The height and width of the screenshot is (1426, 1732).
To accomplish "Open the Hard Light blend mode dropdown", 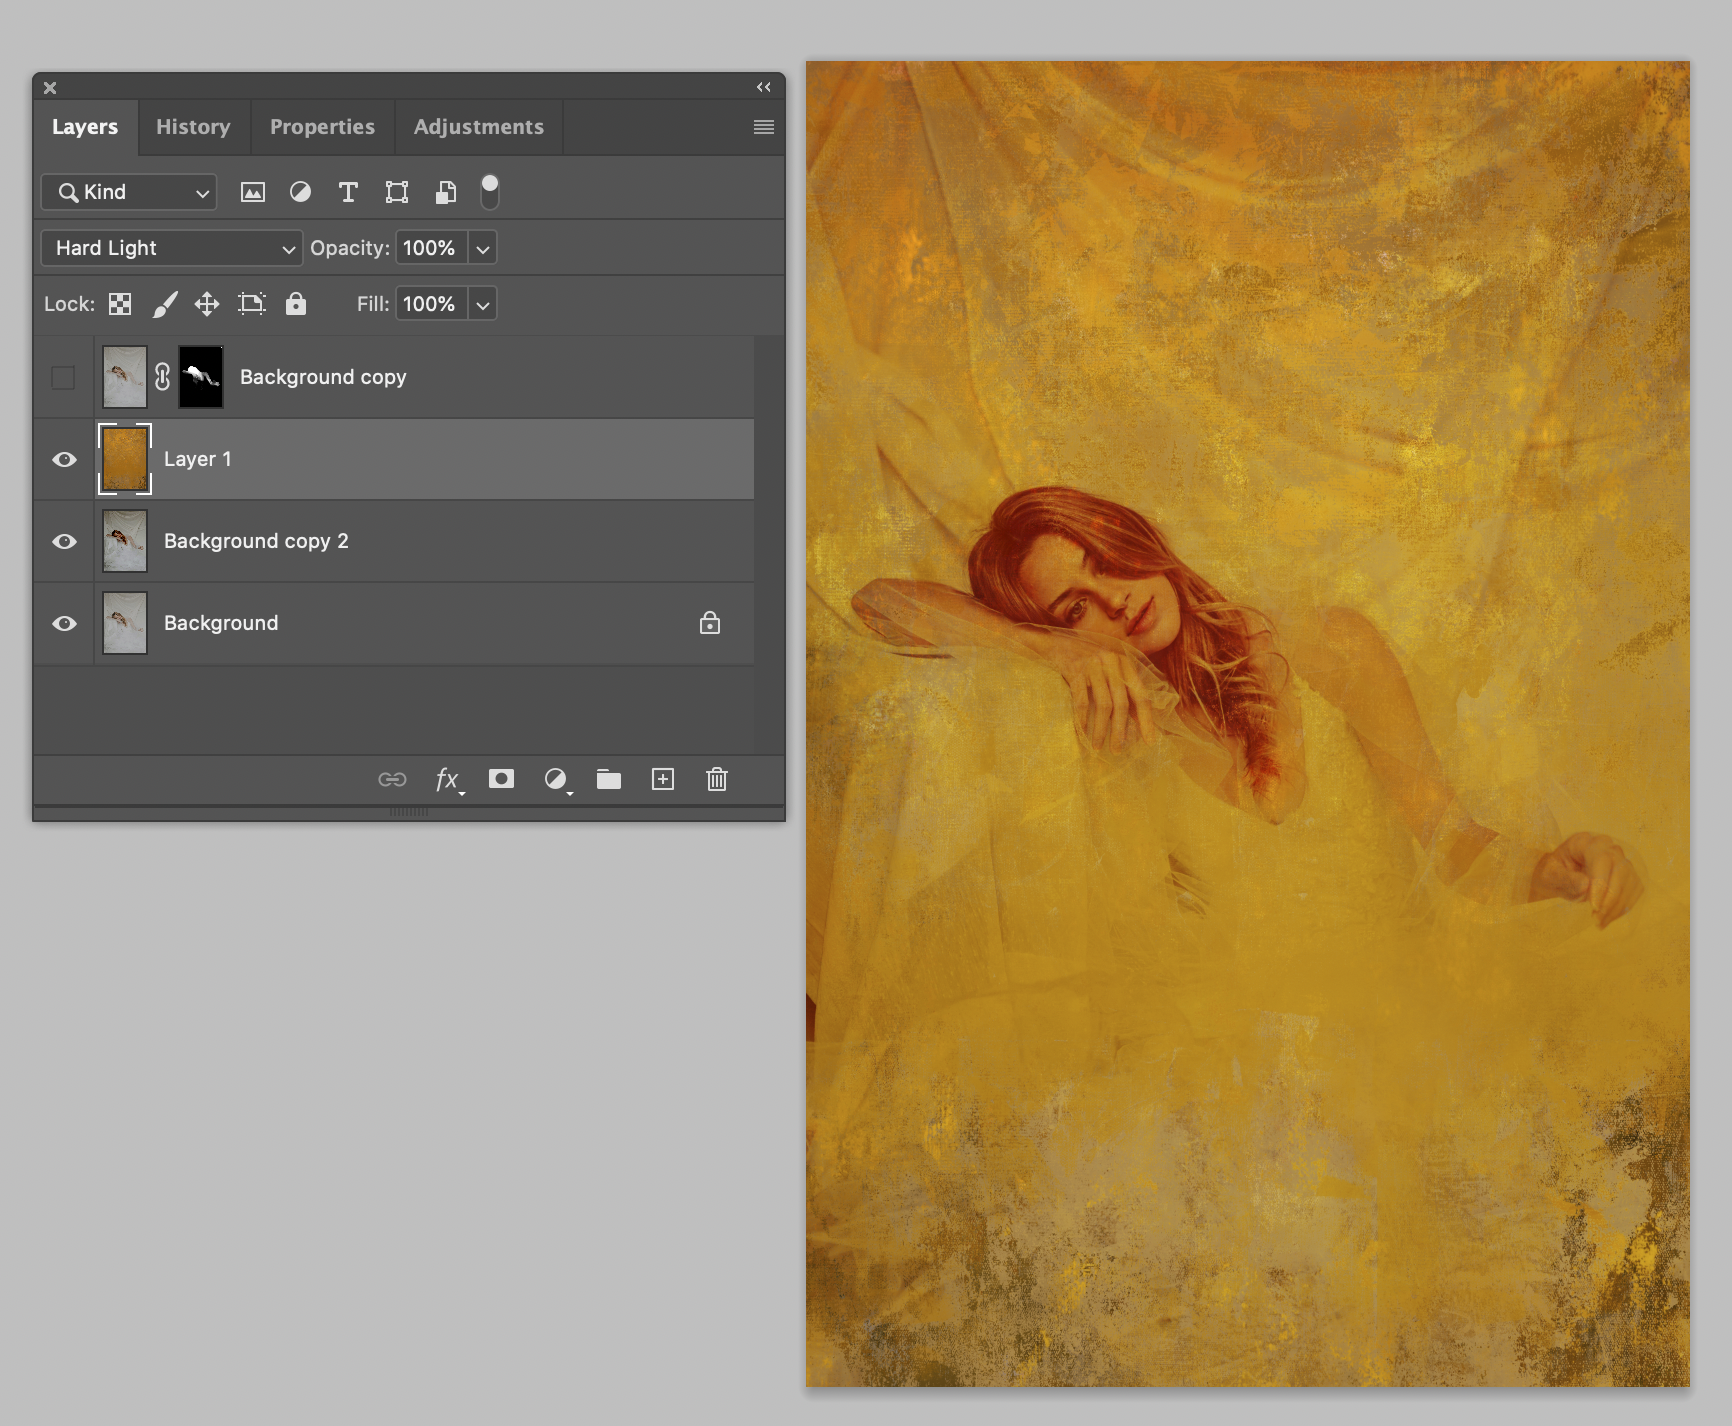I will [172, 248].
